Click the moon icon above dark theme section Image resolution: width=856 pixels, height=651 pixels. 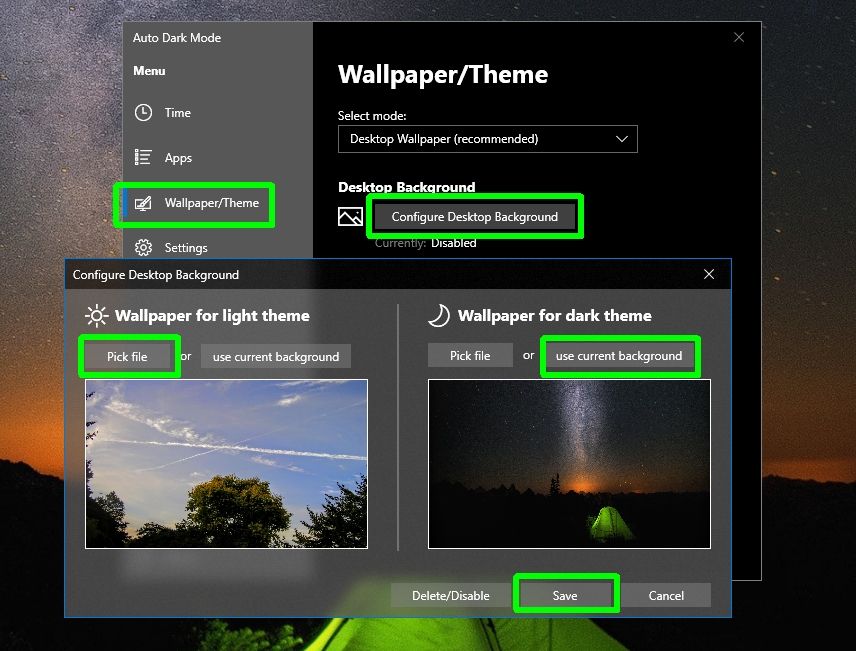point(440,315)
